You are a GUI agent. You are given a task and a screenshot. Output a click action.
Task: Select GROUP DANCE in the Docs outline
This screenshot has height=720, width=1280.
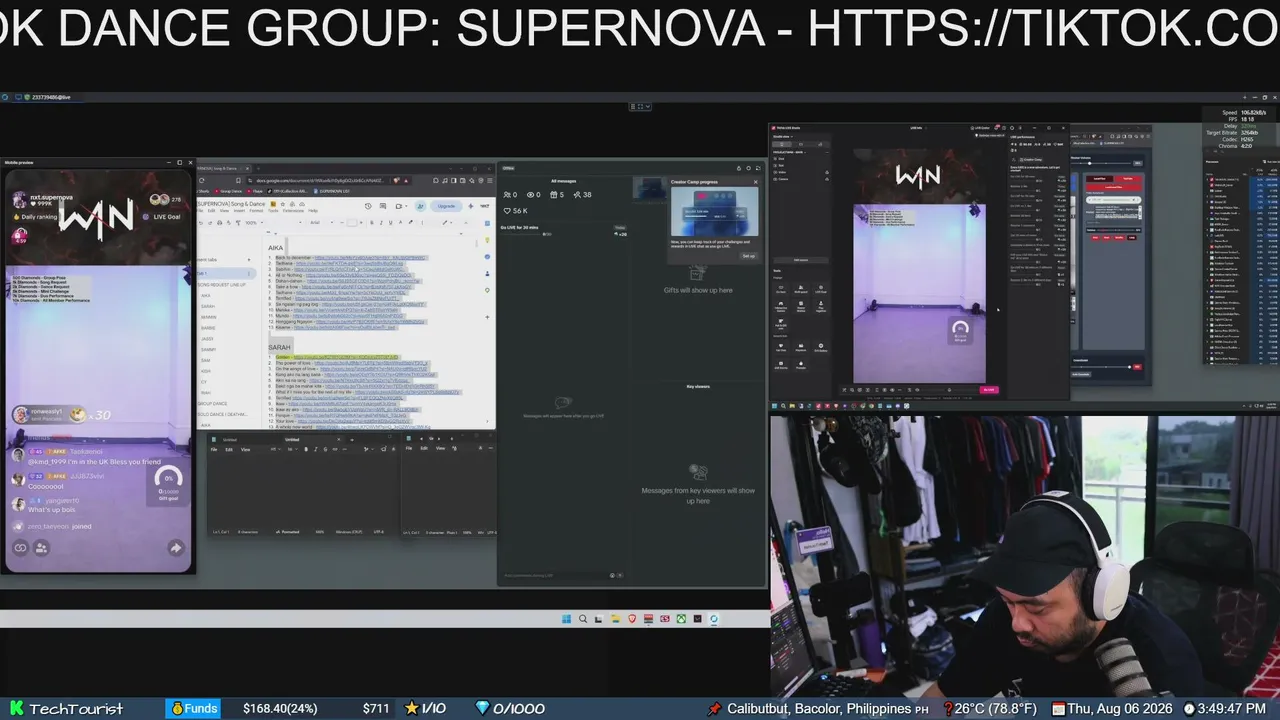point(213,404)
